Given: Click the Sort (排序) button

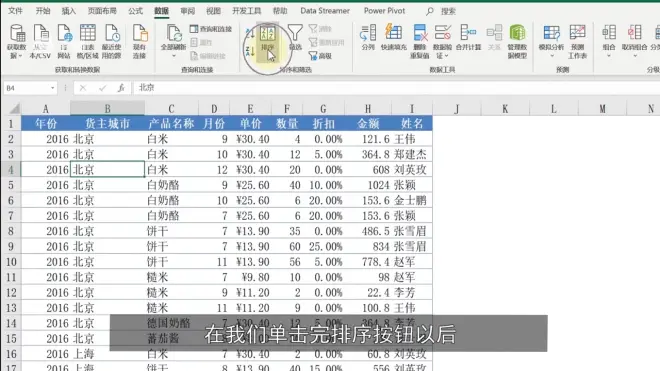Looking at the screenshot, I should tap(268, 40).
